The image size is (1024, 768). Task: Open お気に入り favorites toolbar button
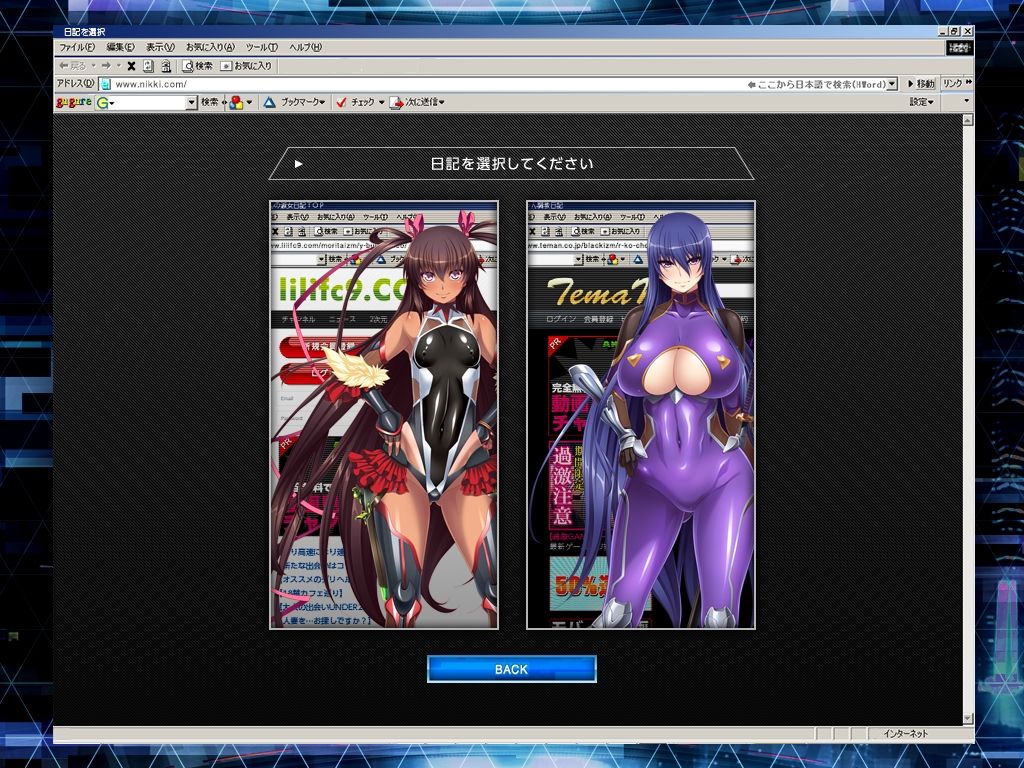pos(246,66)
